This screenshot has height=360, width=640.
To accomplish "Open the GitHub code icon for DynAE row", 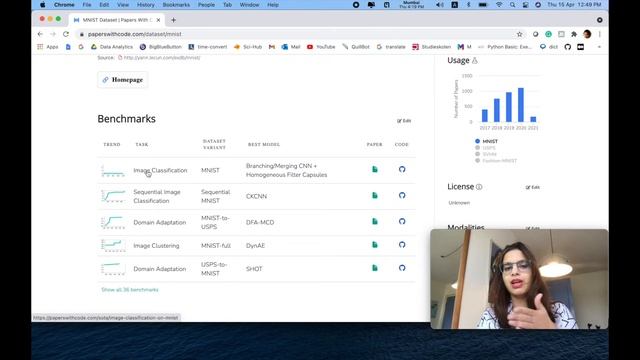I will (x=402, y=244).
